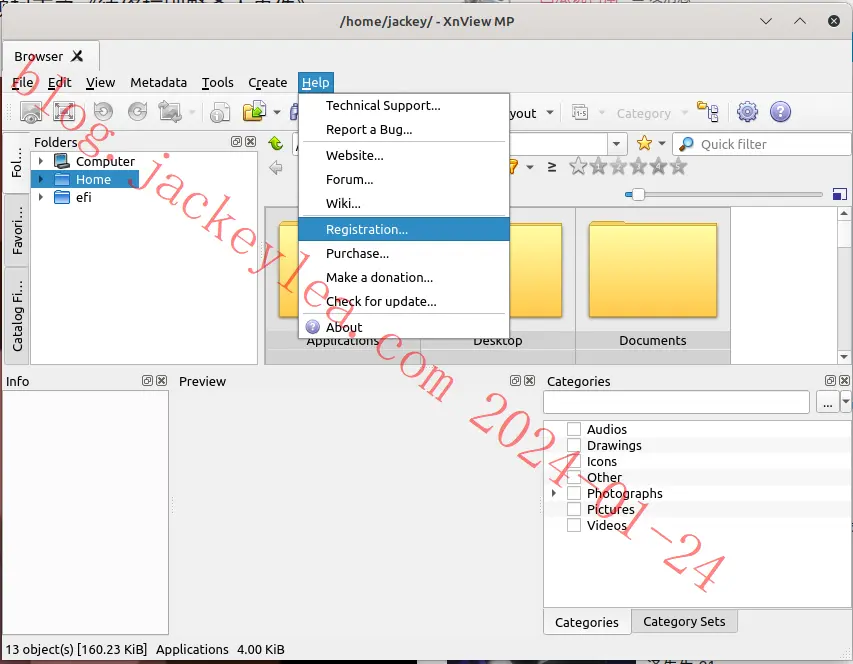Click the export folder toolbar icon
853x664 pixels.
254,111
